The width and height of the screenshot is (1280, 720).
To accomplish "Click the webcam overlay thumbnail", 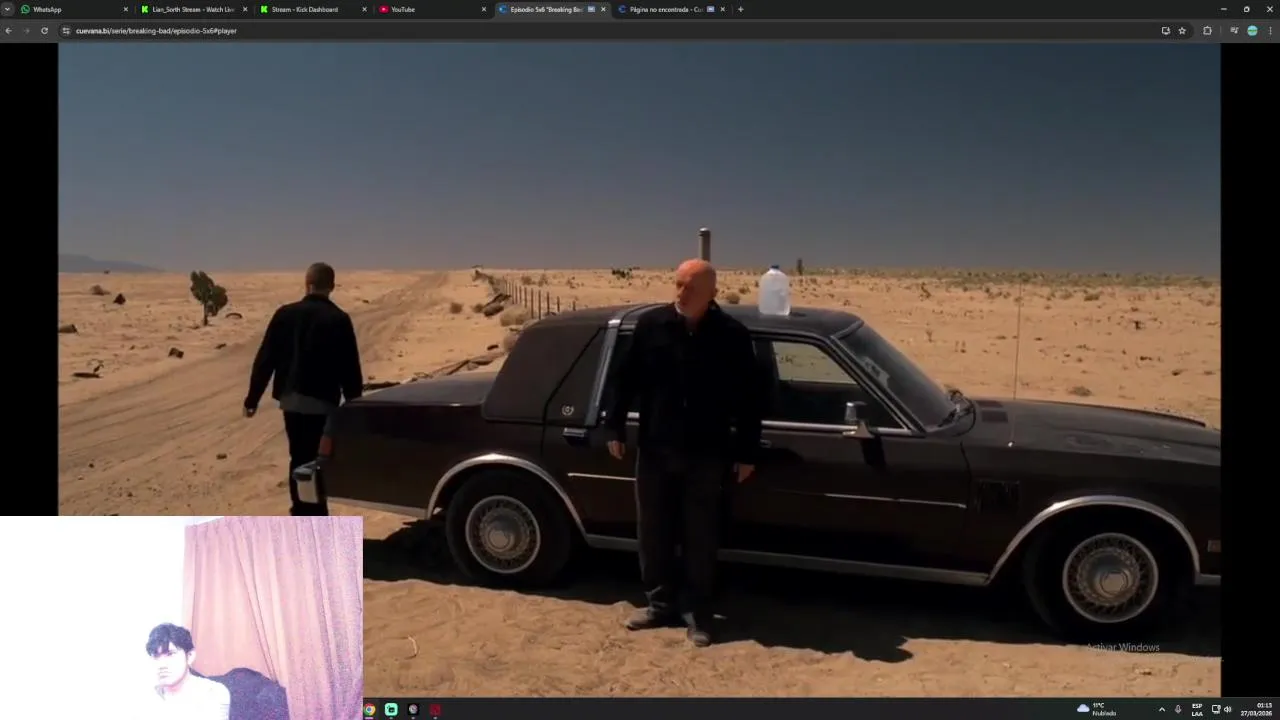I will pyautogui.click(x=181, y=617).
